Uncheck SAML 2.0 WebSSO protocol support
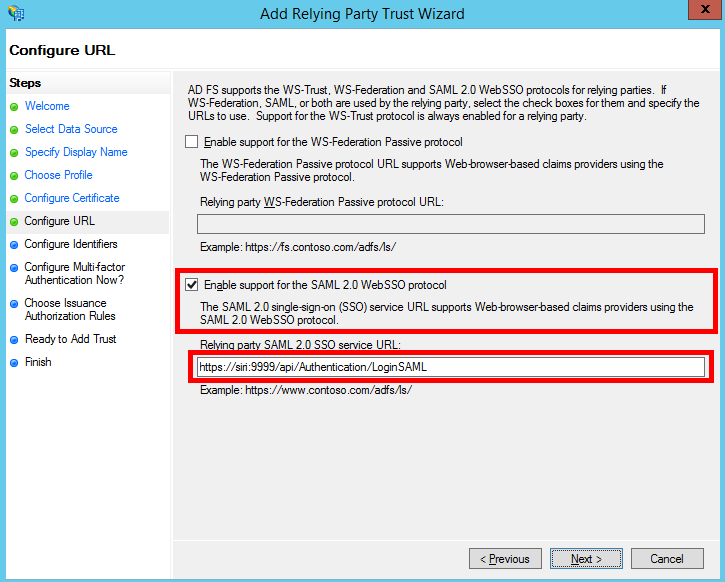This screenshot has width=725, height=582. pos(191,284)
